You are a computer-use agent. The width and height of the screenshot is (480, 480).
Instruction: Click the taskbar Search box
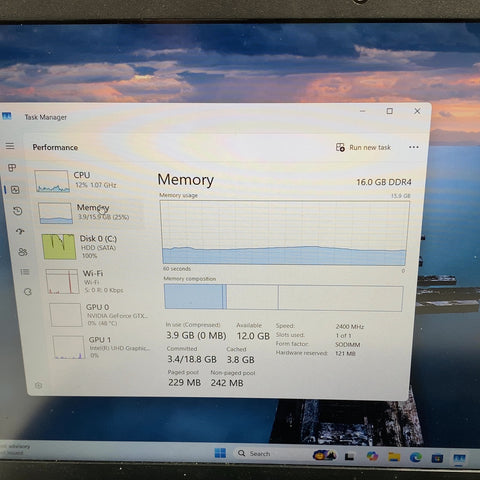(x=272, y=454)
